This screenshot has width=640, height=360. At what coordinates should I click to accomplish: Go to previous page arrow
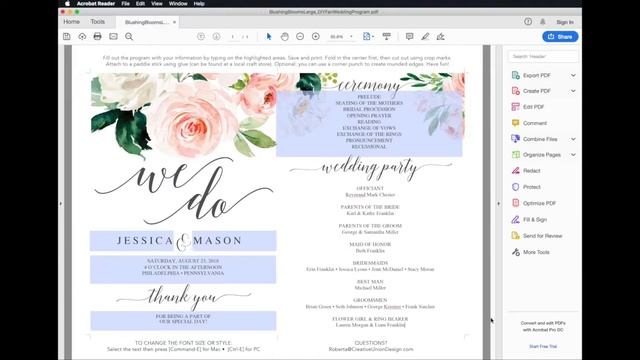click(201, 37)
